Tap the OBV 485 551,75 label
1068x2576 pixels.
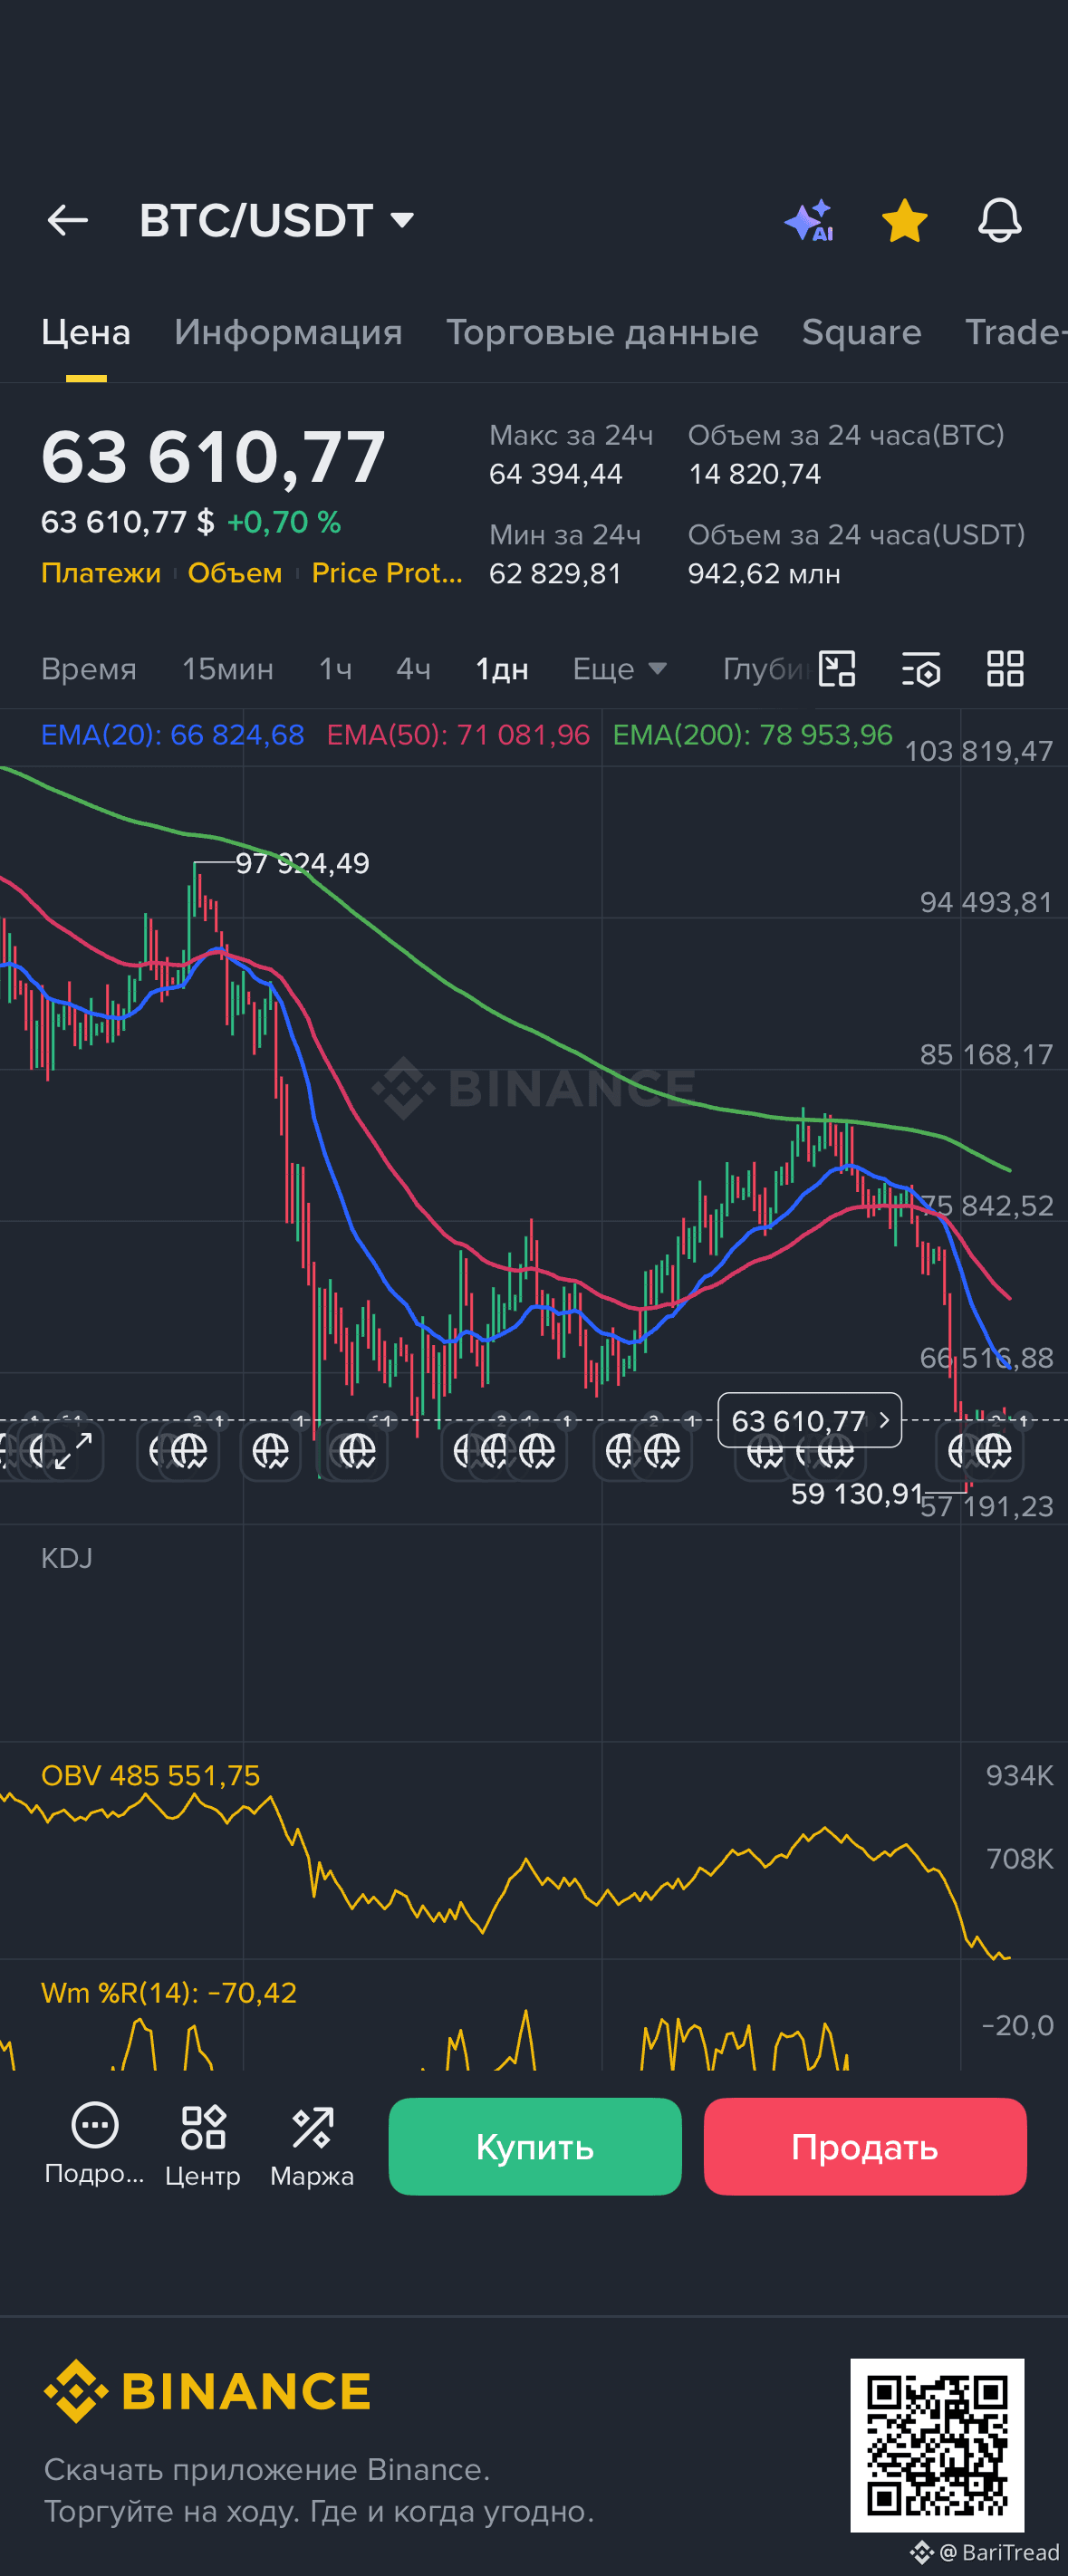tap(150, 1775)
